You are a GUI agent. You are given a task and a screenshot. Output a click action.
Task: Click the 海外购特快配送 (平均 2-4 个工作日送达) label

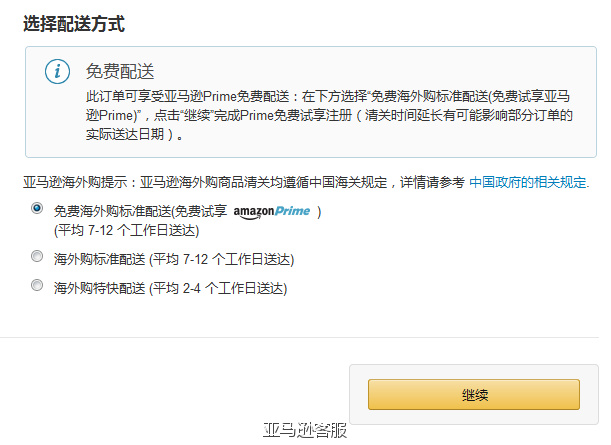[170, 288]
